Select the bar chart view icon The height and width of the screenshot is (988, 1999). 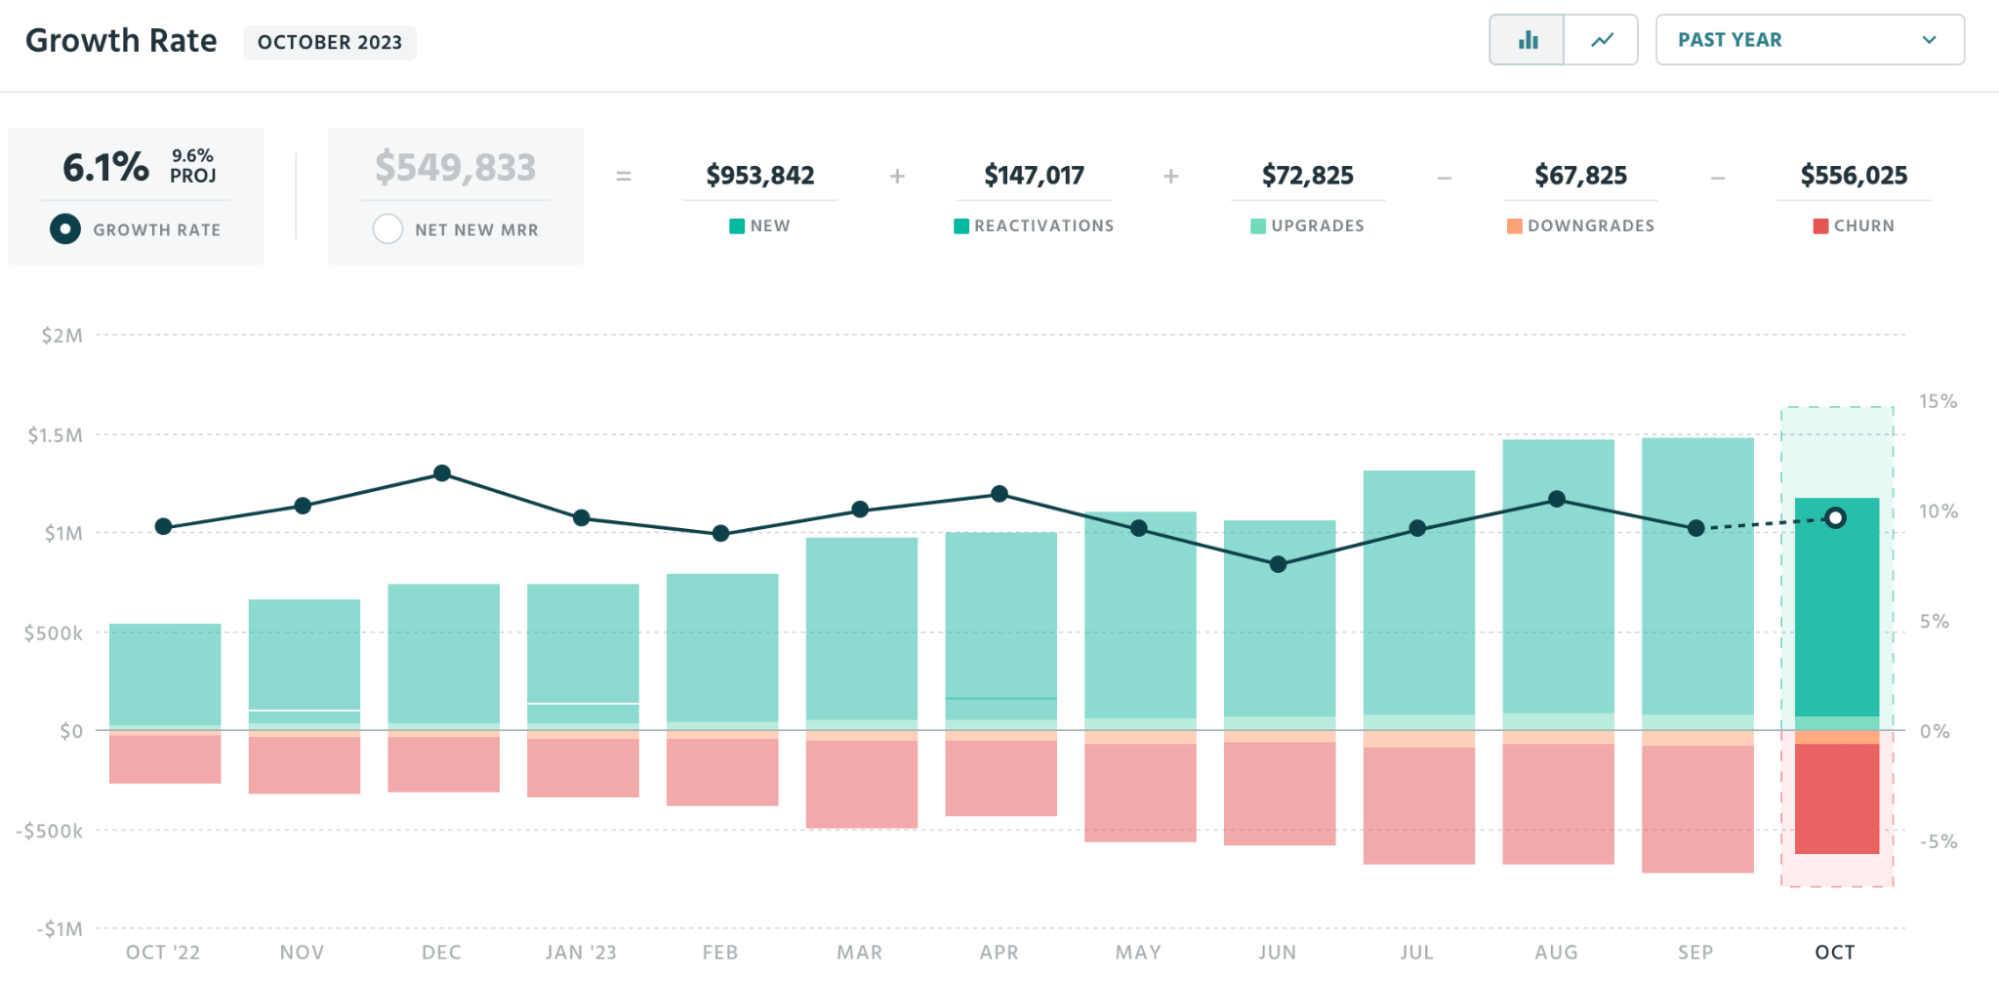(1527, 40)
